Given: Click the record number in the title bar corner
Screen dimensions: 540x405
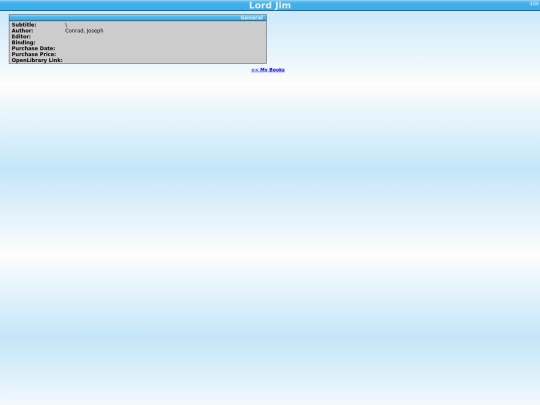Looking at the screenshot, I should click(534, 4).
